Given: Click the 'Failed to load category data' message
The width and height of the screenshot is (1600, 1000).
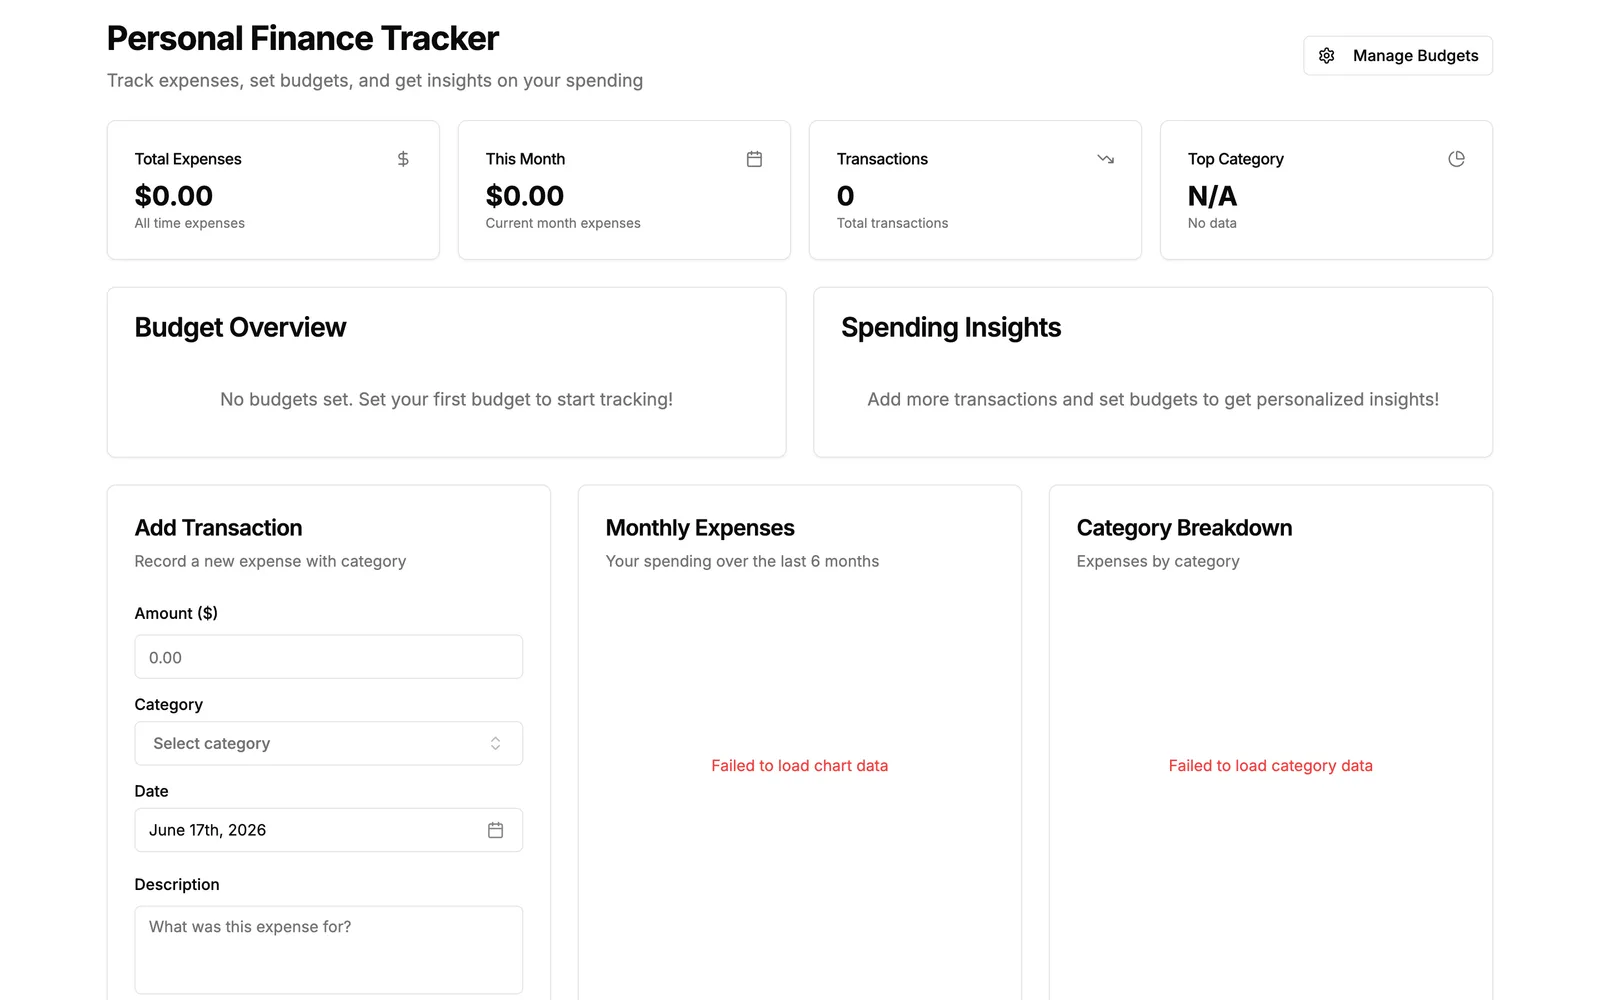Looking at the screenshot, I should [1270, 765].
